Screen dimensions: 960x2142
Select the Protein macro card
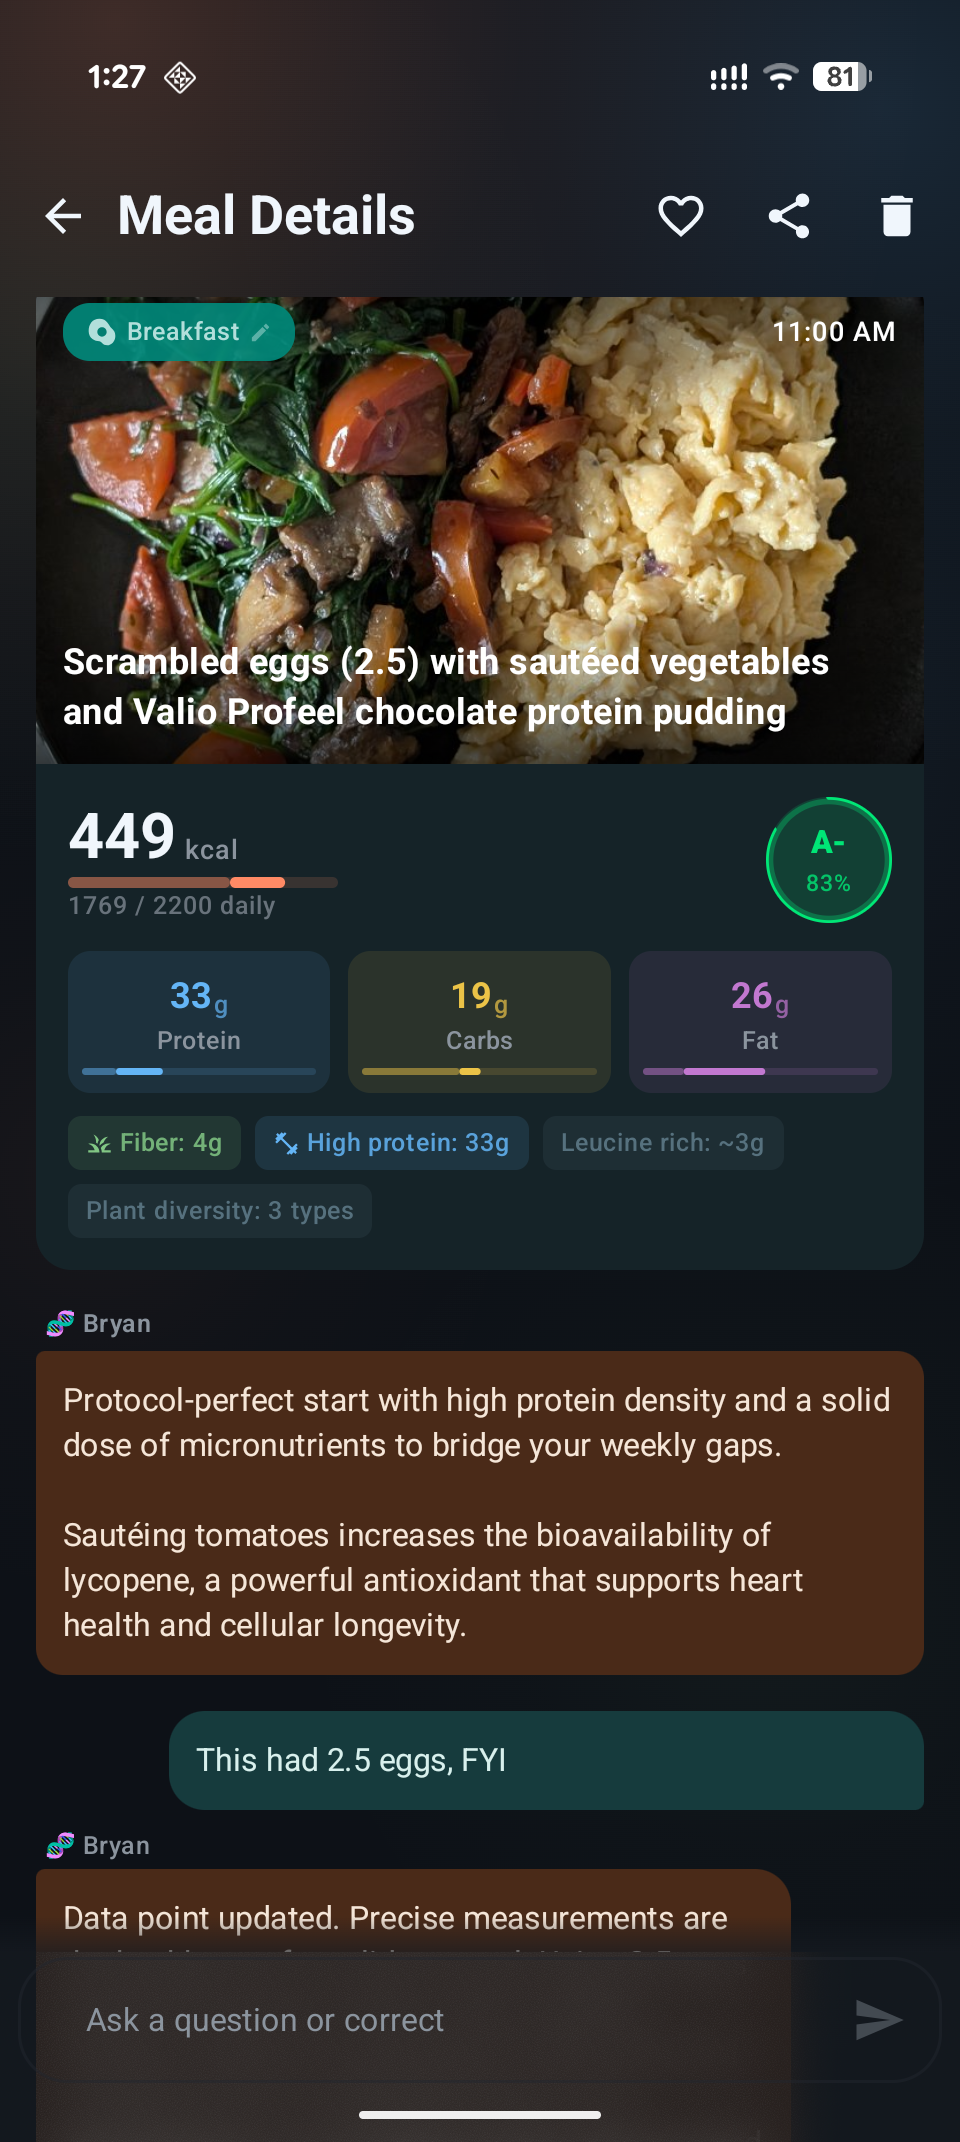point(198,1021)
